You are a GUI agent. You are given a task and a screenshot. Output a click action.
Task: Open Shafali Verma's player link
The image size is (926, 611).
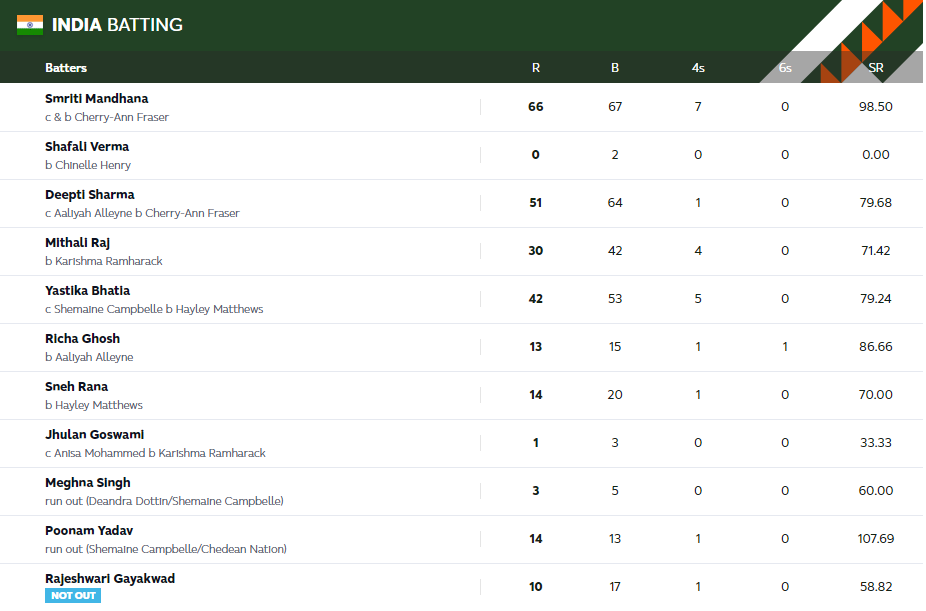(87, 147)
